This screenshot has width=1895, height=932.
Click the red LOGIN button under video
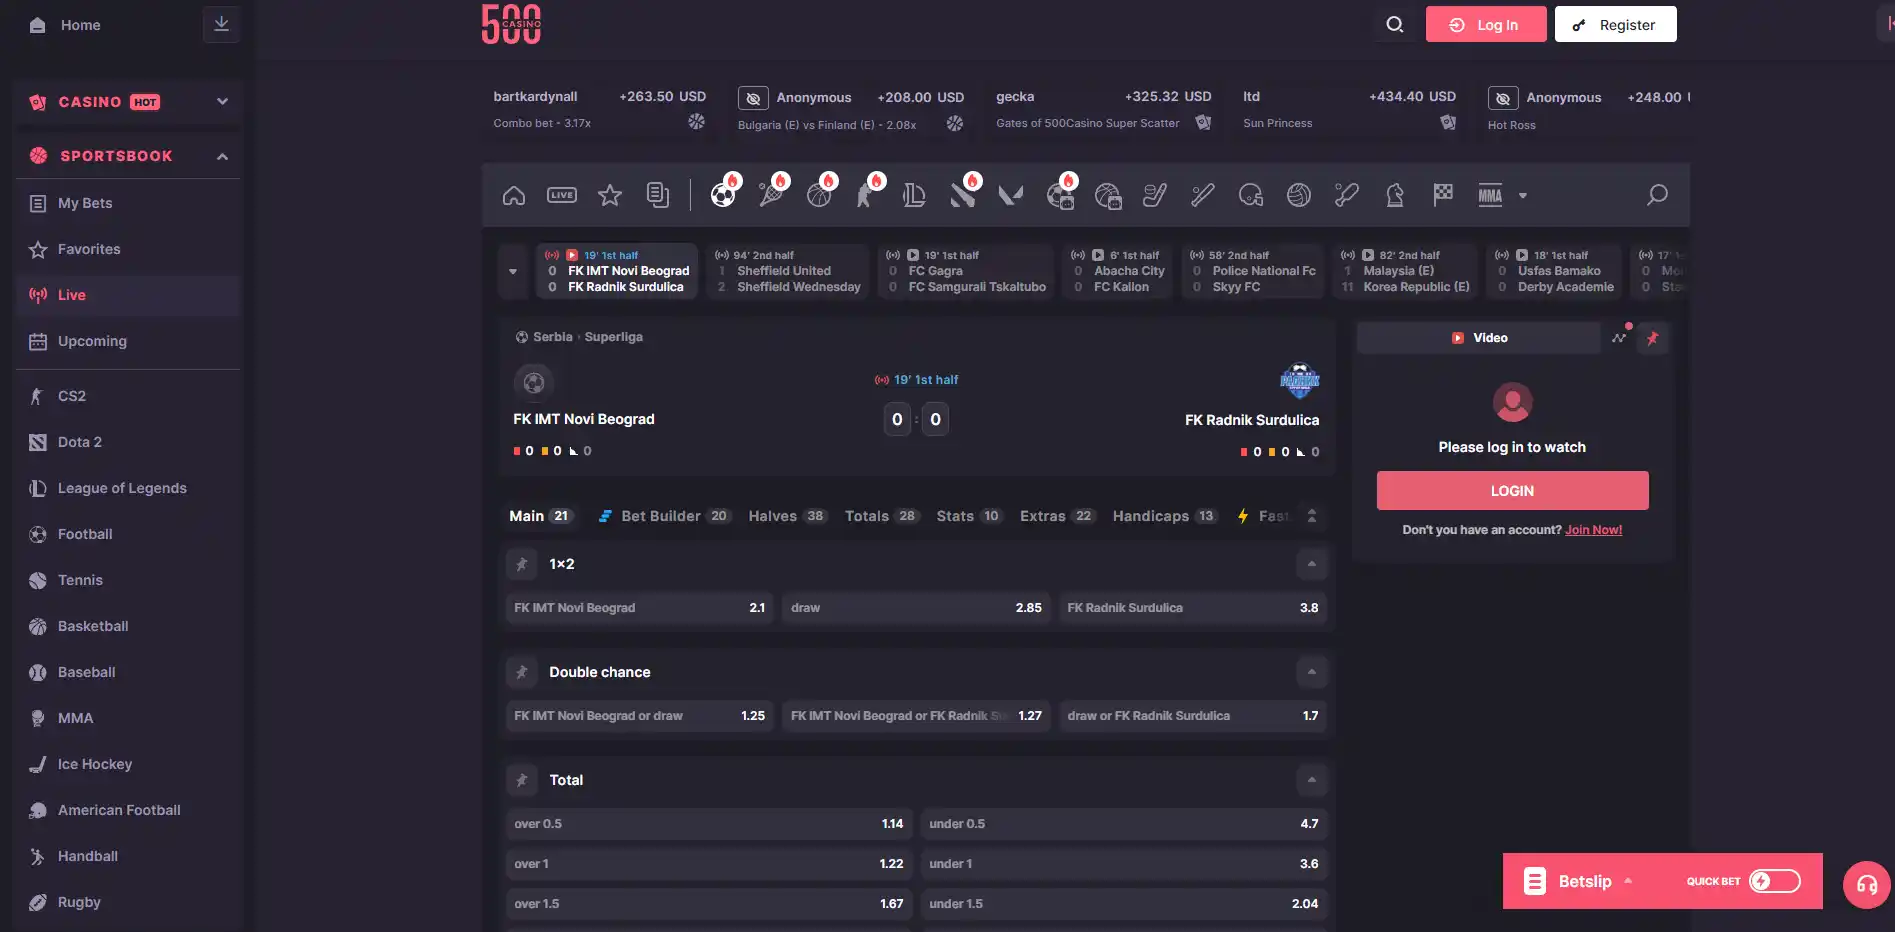1512,491
